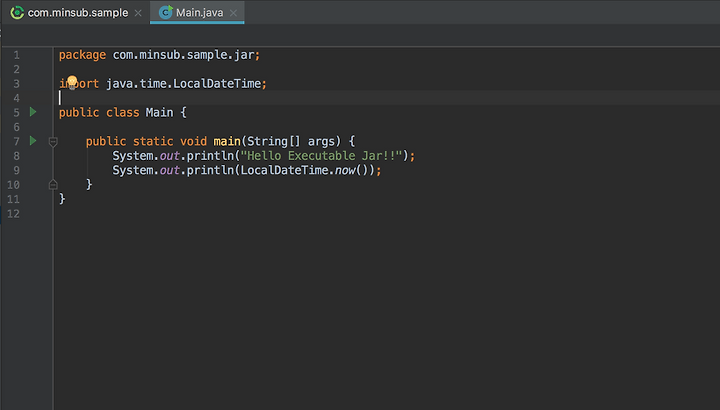Click the 'now' method call on line 9
720x410 pixels.
tap(345, 170)
